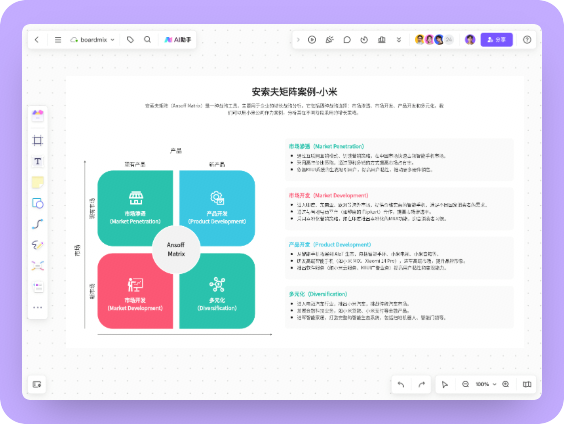Click the 多元化 (Diversification) heading

(x=318, y=294)
